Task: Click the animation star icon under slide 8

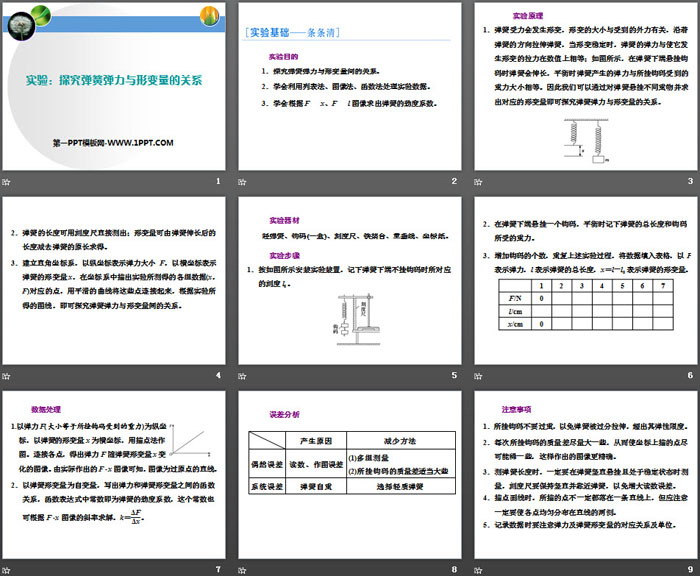Action: 244,570
